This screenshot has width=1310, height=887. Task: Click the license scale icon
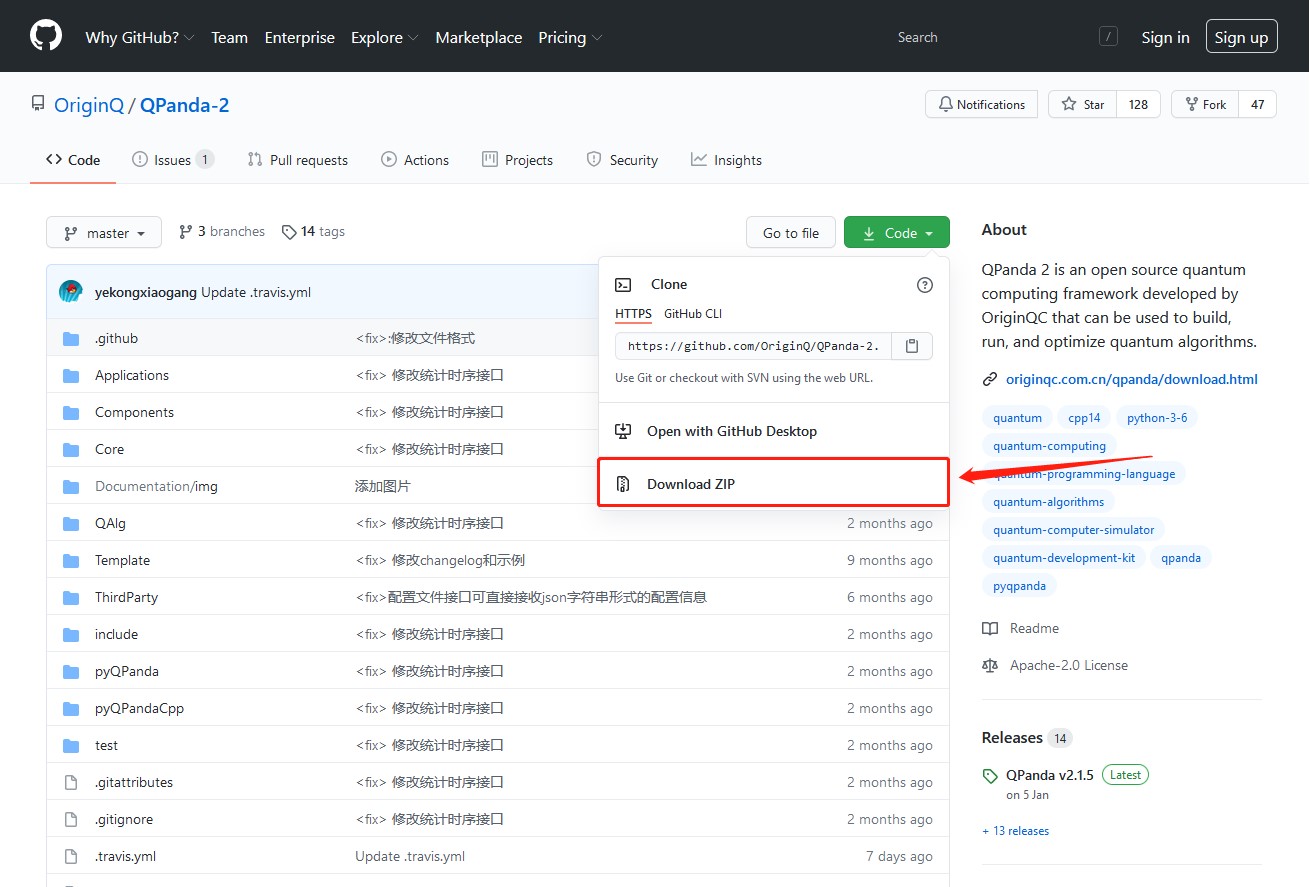point(990,666)
